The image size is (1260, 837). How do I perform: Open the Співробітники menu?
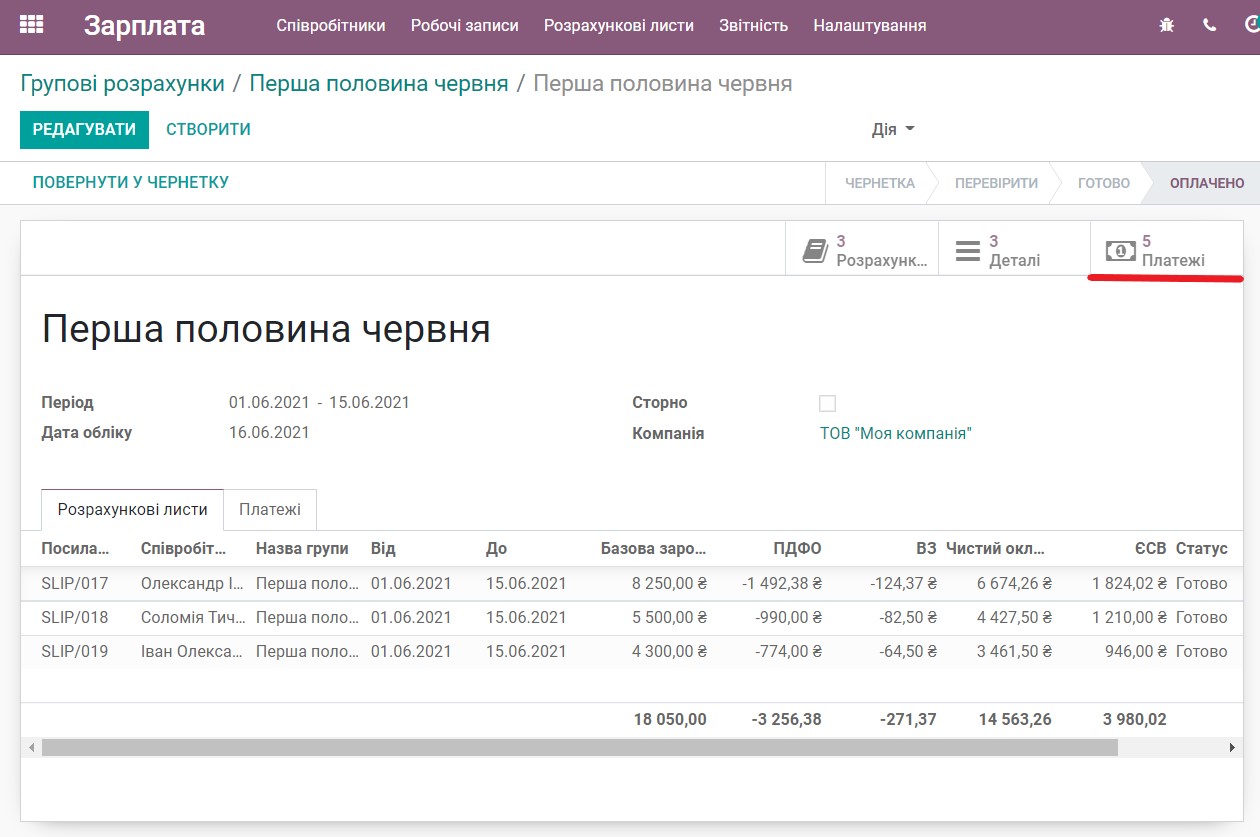point(330,26)
